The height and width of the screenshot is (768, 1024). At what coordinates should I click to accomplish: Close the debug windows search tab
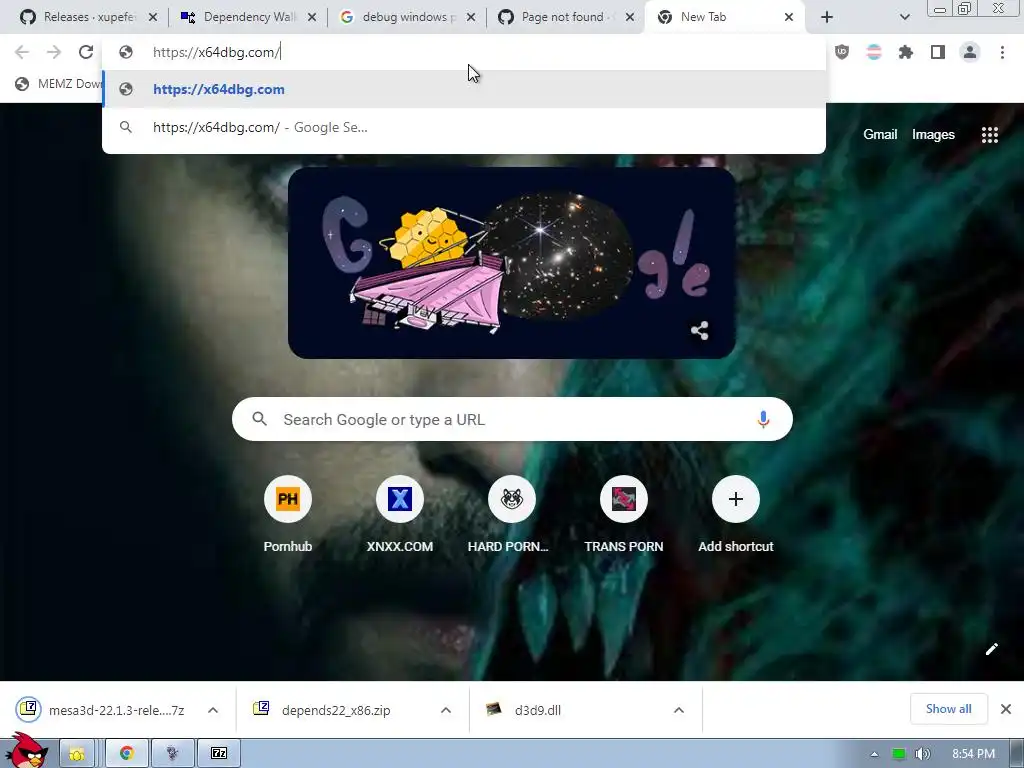(471, 17)
